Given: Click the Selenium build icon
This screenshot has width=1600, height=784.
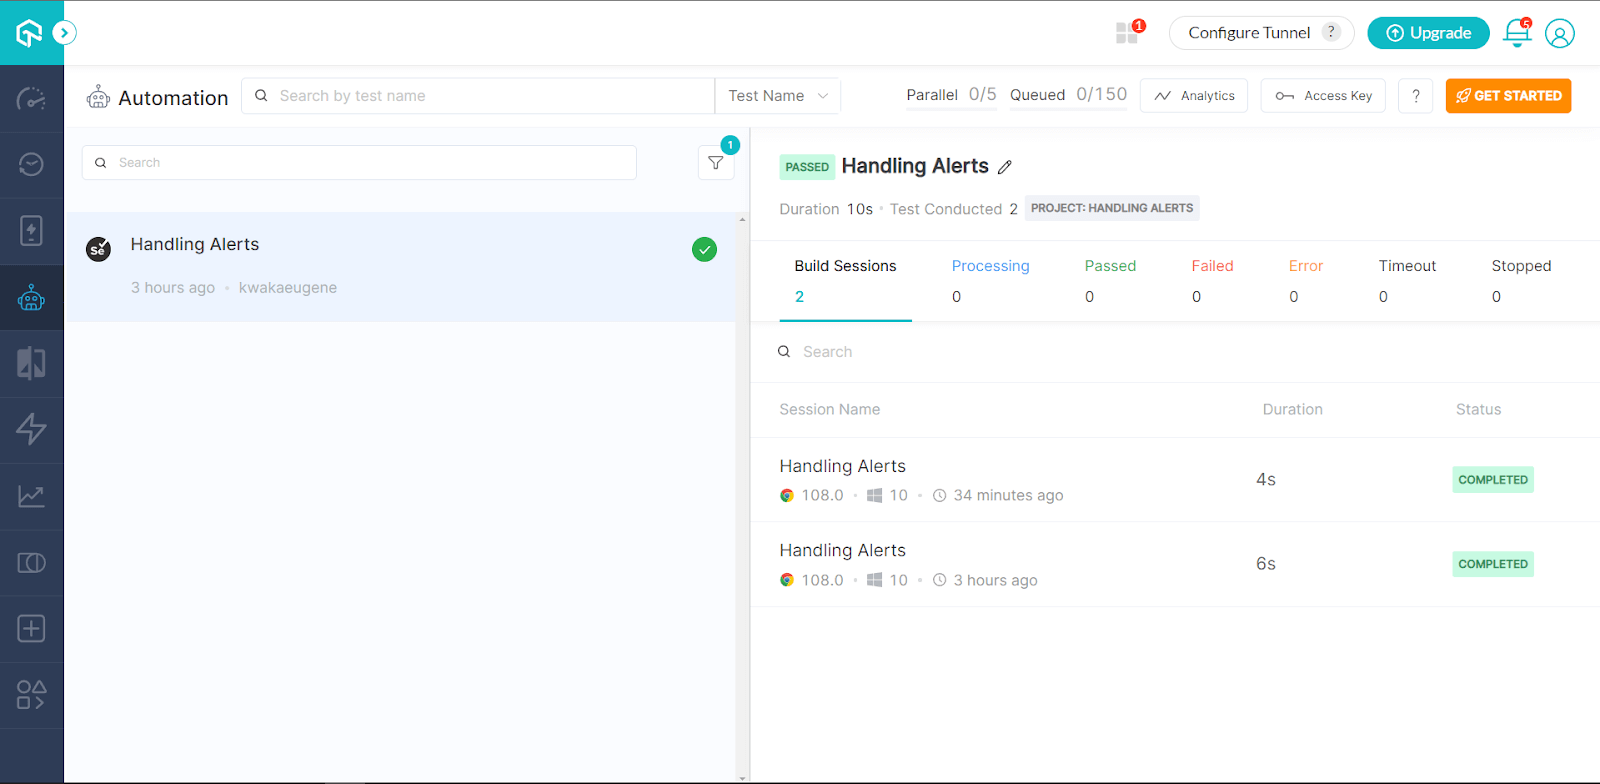Looking at the screenshot, I should coord(98,249).
